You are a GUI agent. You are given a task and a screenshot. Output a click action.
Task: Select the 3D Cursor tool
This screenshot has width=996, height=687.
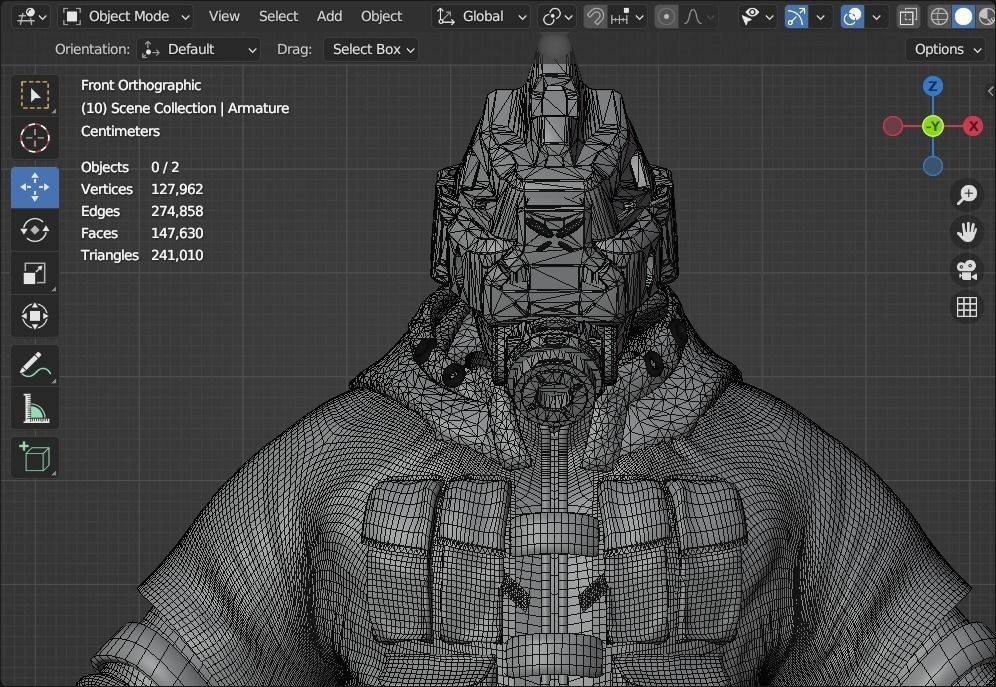pyautogui.click(x=35, y=138)
